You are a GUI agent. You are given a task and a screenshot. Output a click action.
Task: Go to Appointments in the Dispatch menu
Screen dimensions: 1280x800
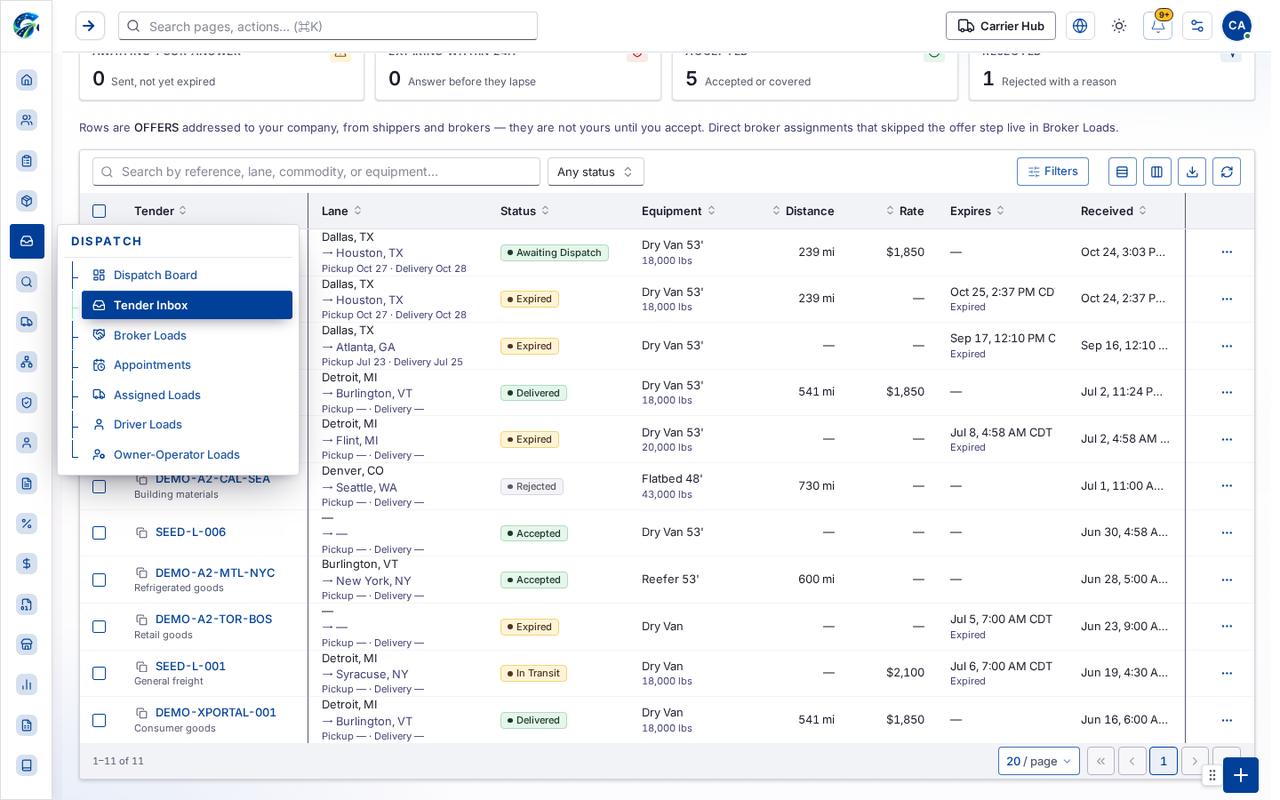click(187, 365)
